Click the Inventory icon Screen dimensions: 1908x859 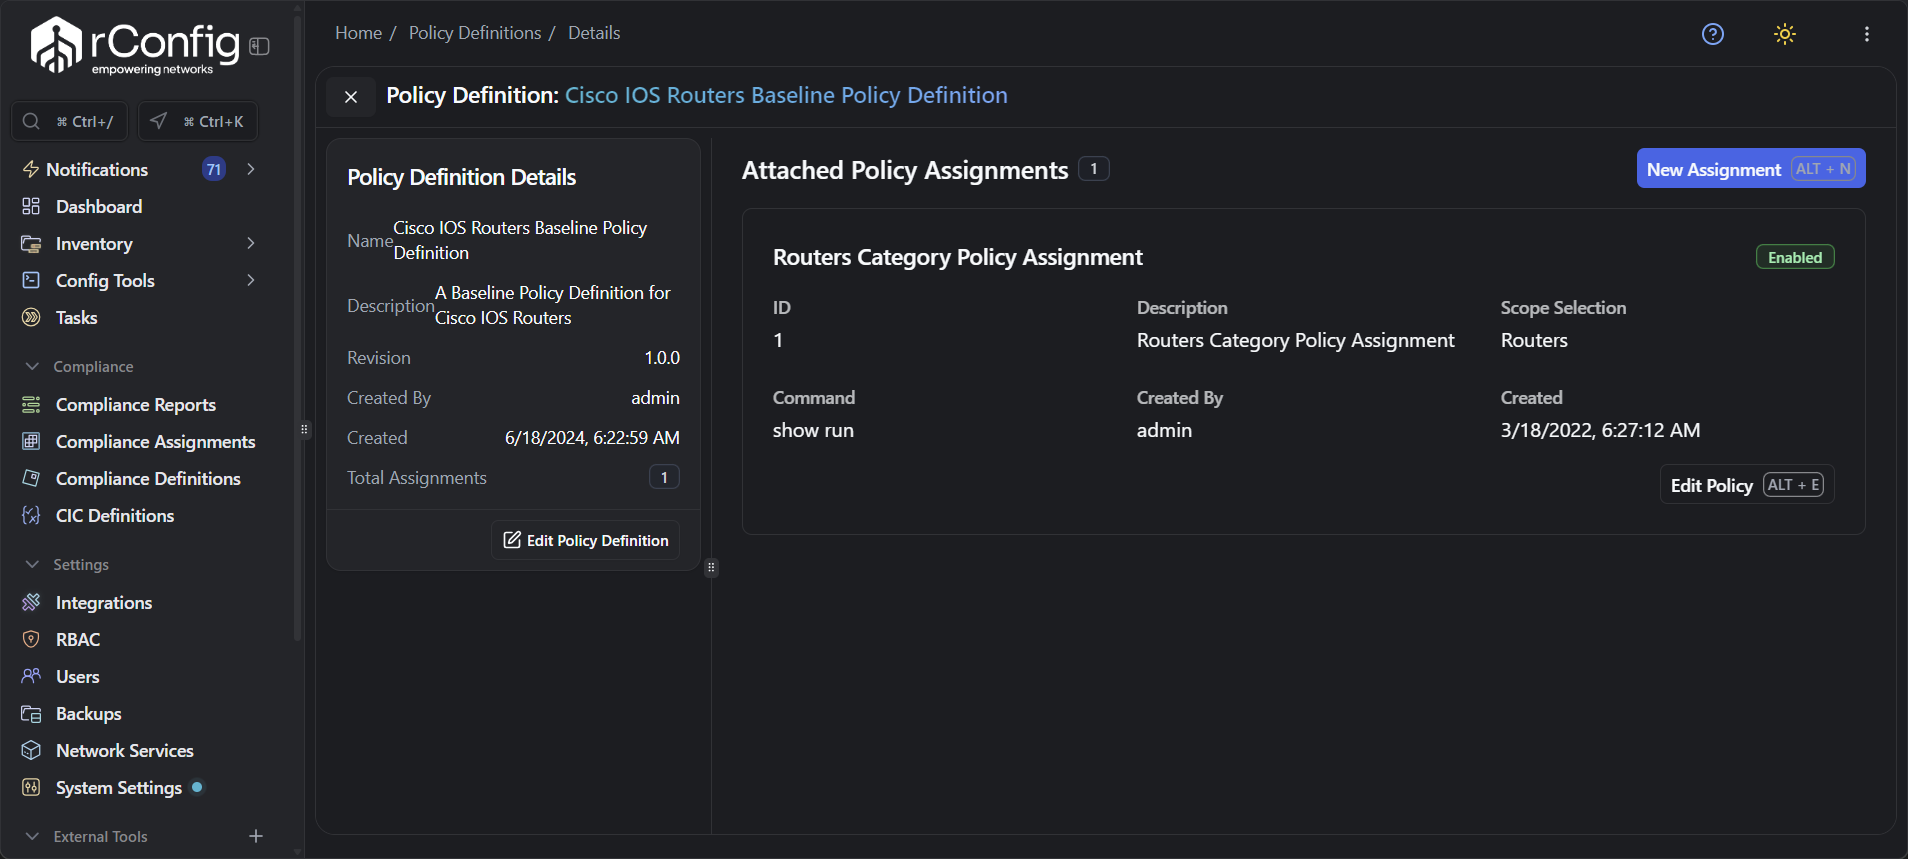[31, 243]
